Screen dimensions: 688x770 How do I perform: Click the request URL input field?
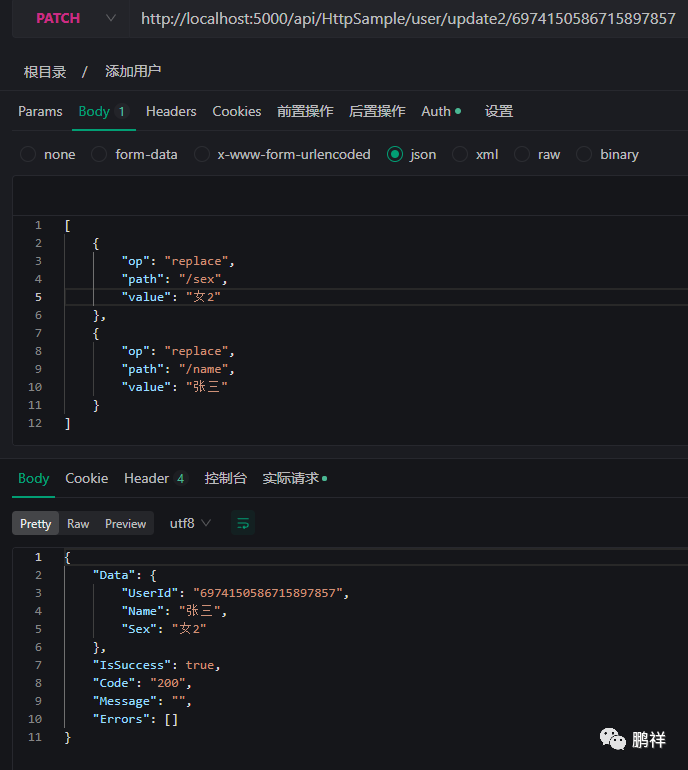[x=408, y=19]
